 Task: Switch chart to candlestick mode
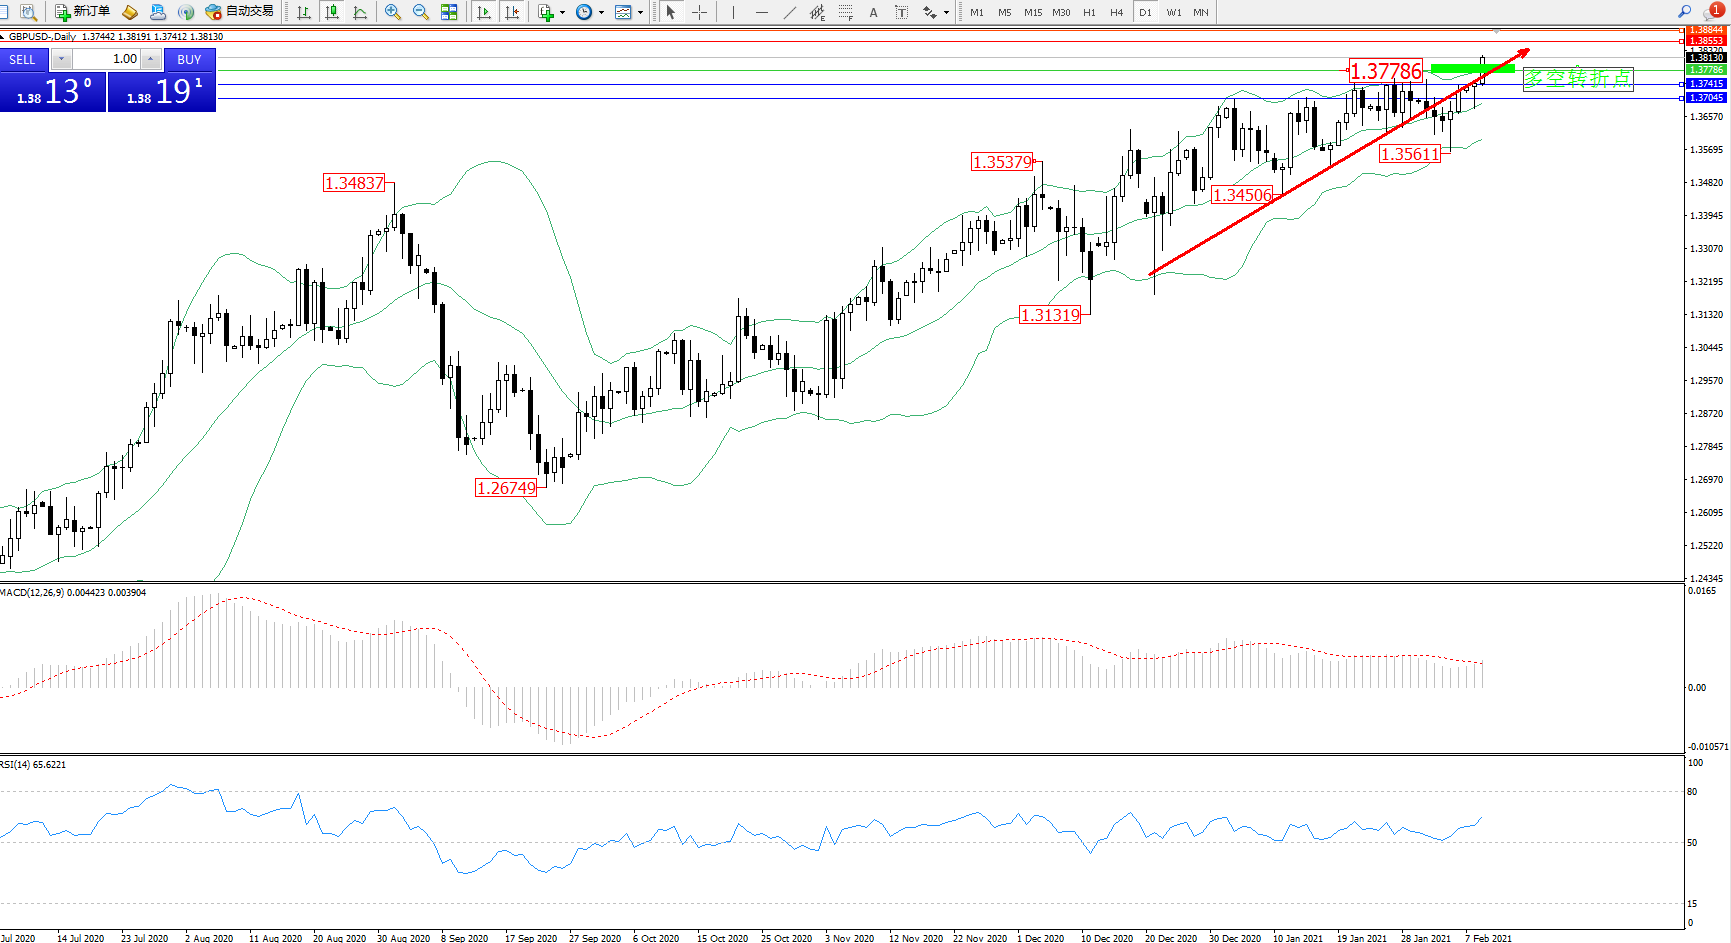332,12
